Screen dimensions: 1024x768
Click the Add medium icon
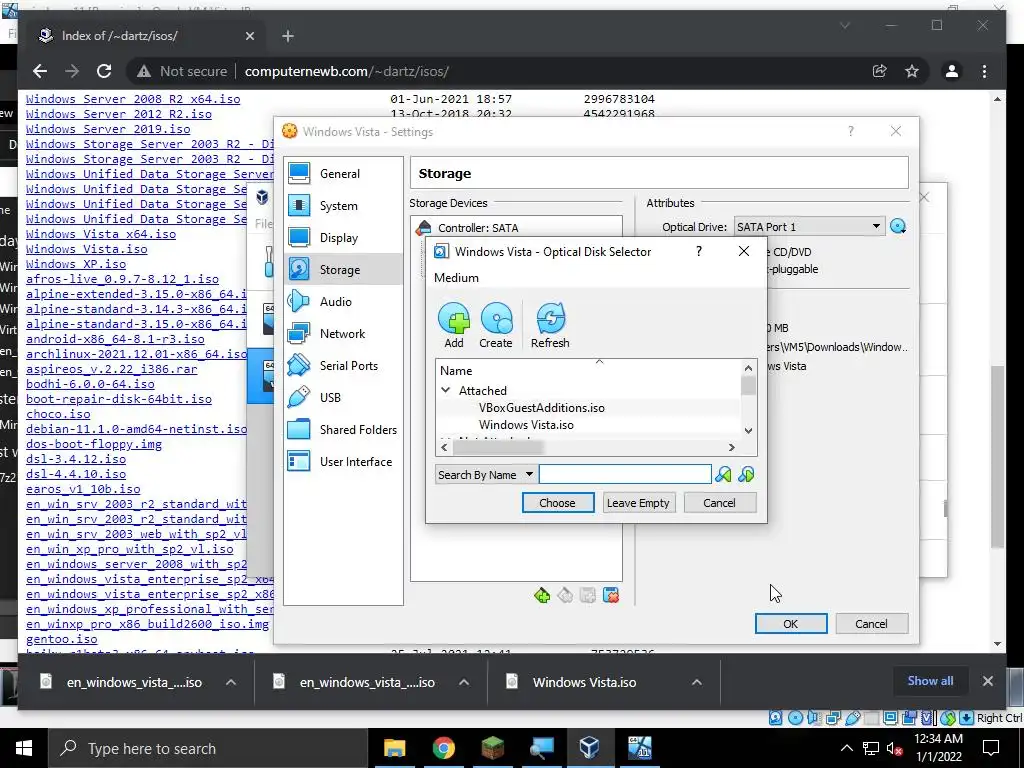454,319
